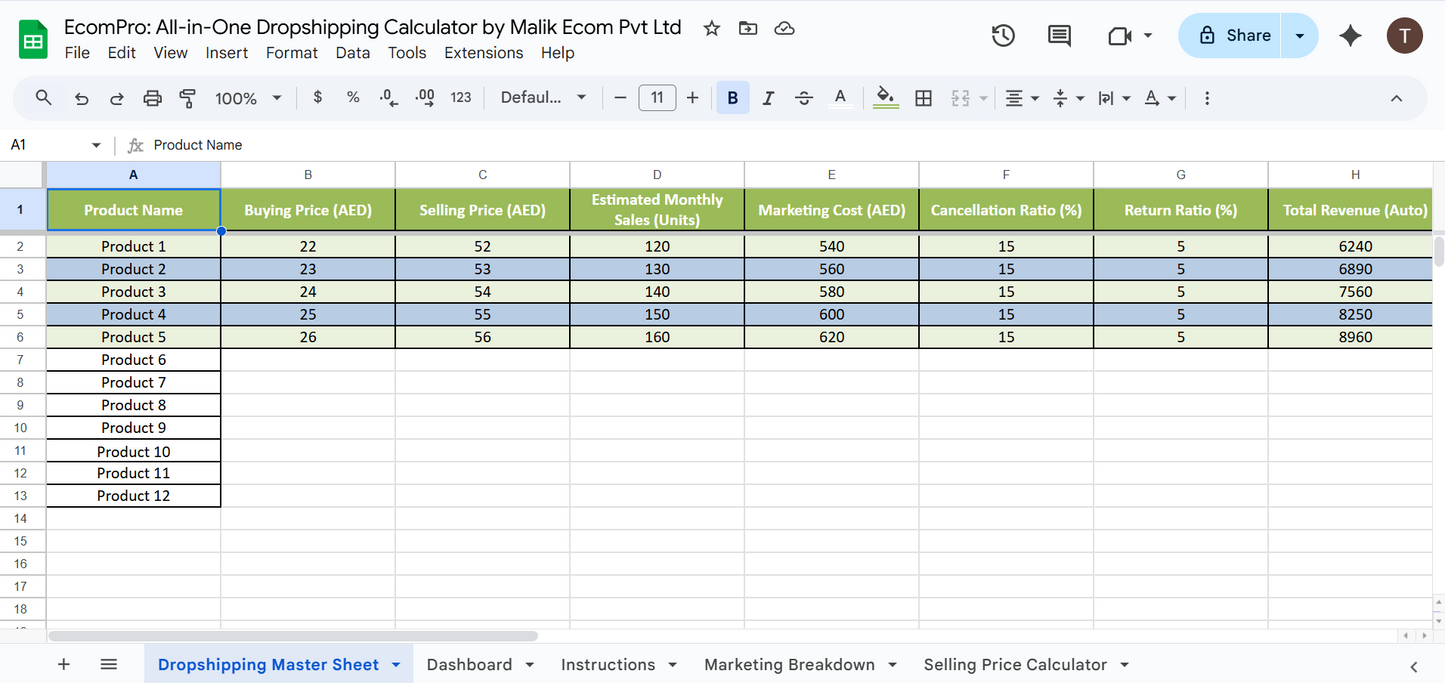This screenshot has height=683, width=1445.
Task: Open the fill color picker
Action: (886, 98)
